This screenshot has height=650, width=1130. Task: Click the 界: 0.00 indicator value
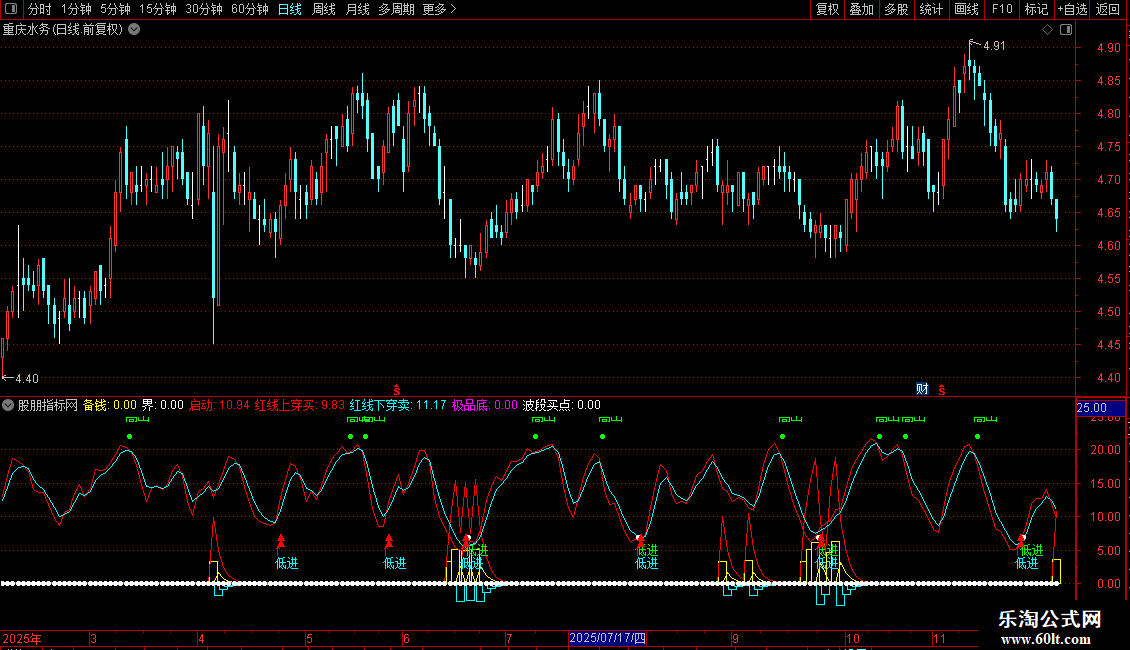click(x=163, y=406)
